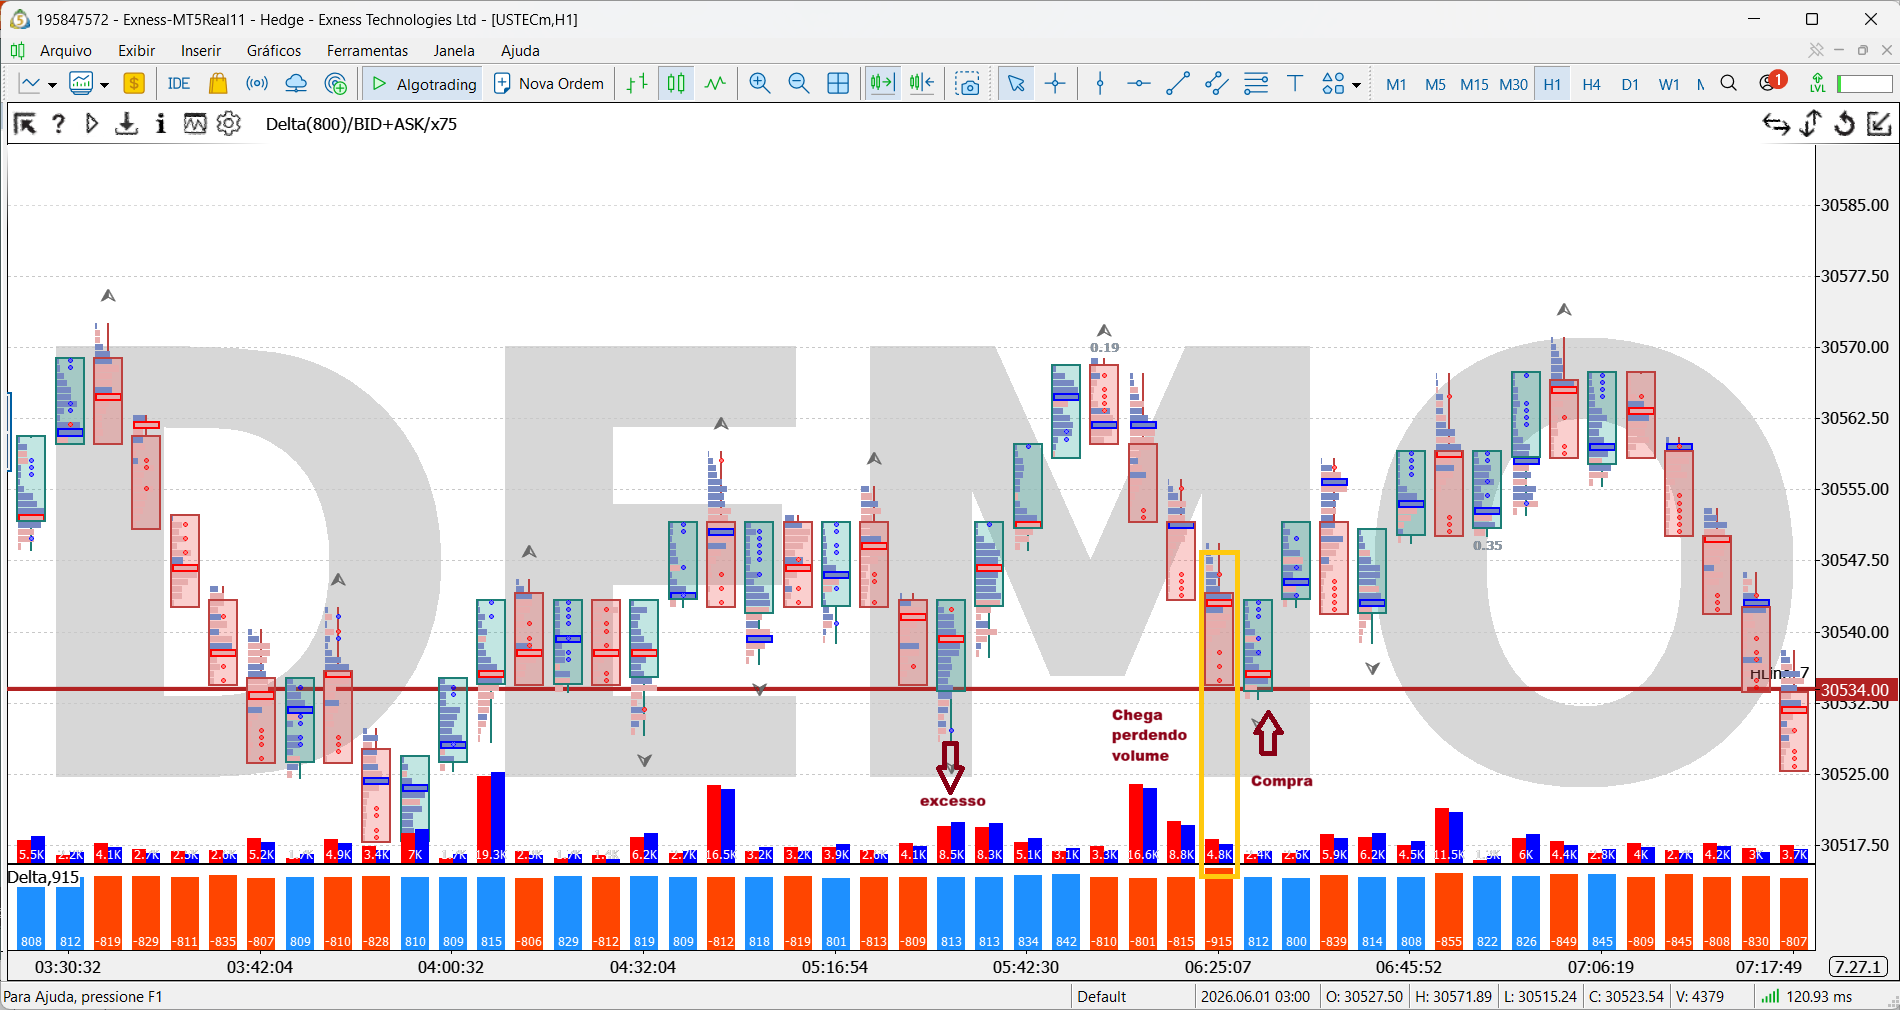Open the Exibir menu
Viewport: 1900px width, 1010px height.
(x=136, y=50)
